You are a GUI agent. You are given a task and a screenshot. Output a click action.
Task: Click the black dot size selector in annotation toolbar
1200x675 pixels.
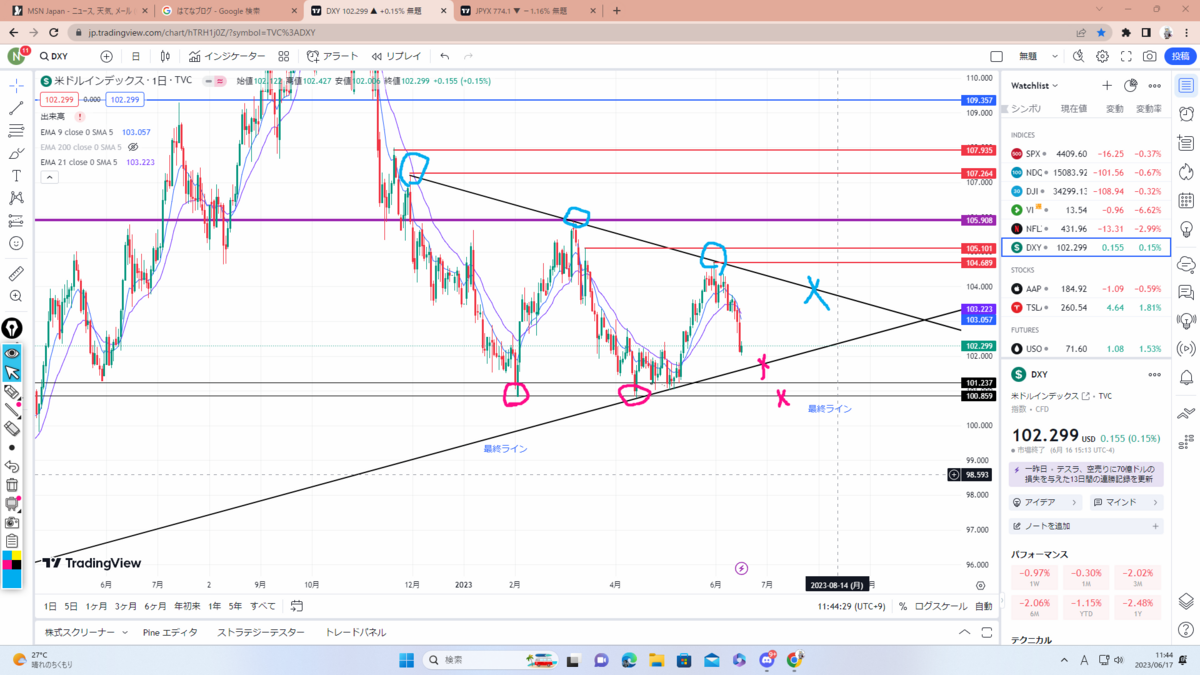12,447
